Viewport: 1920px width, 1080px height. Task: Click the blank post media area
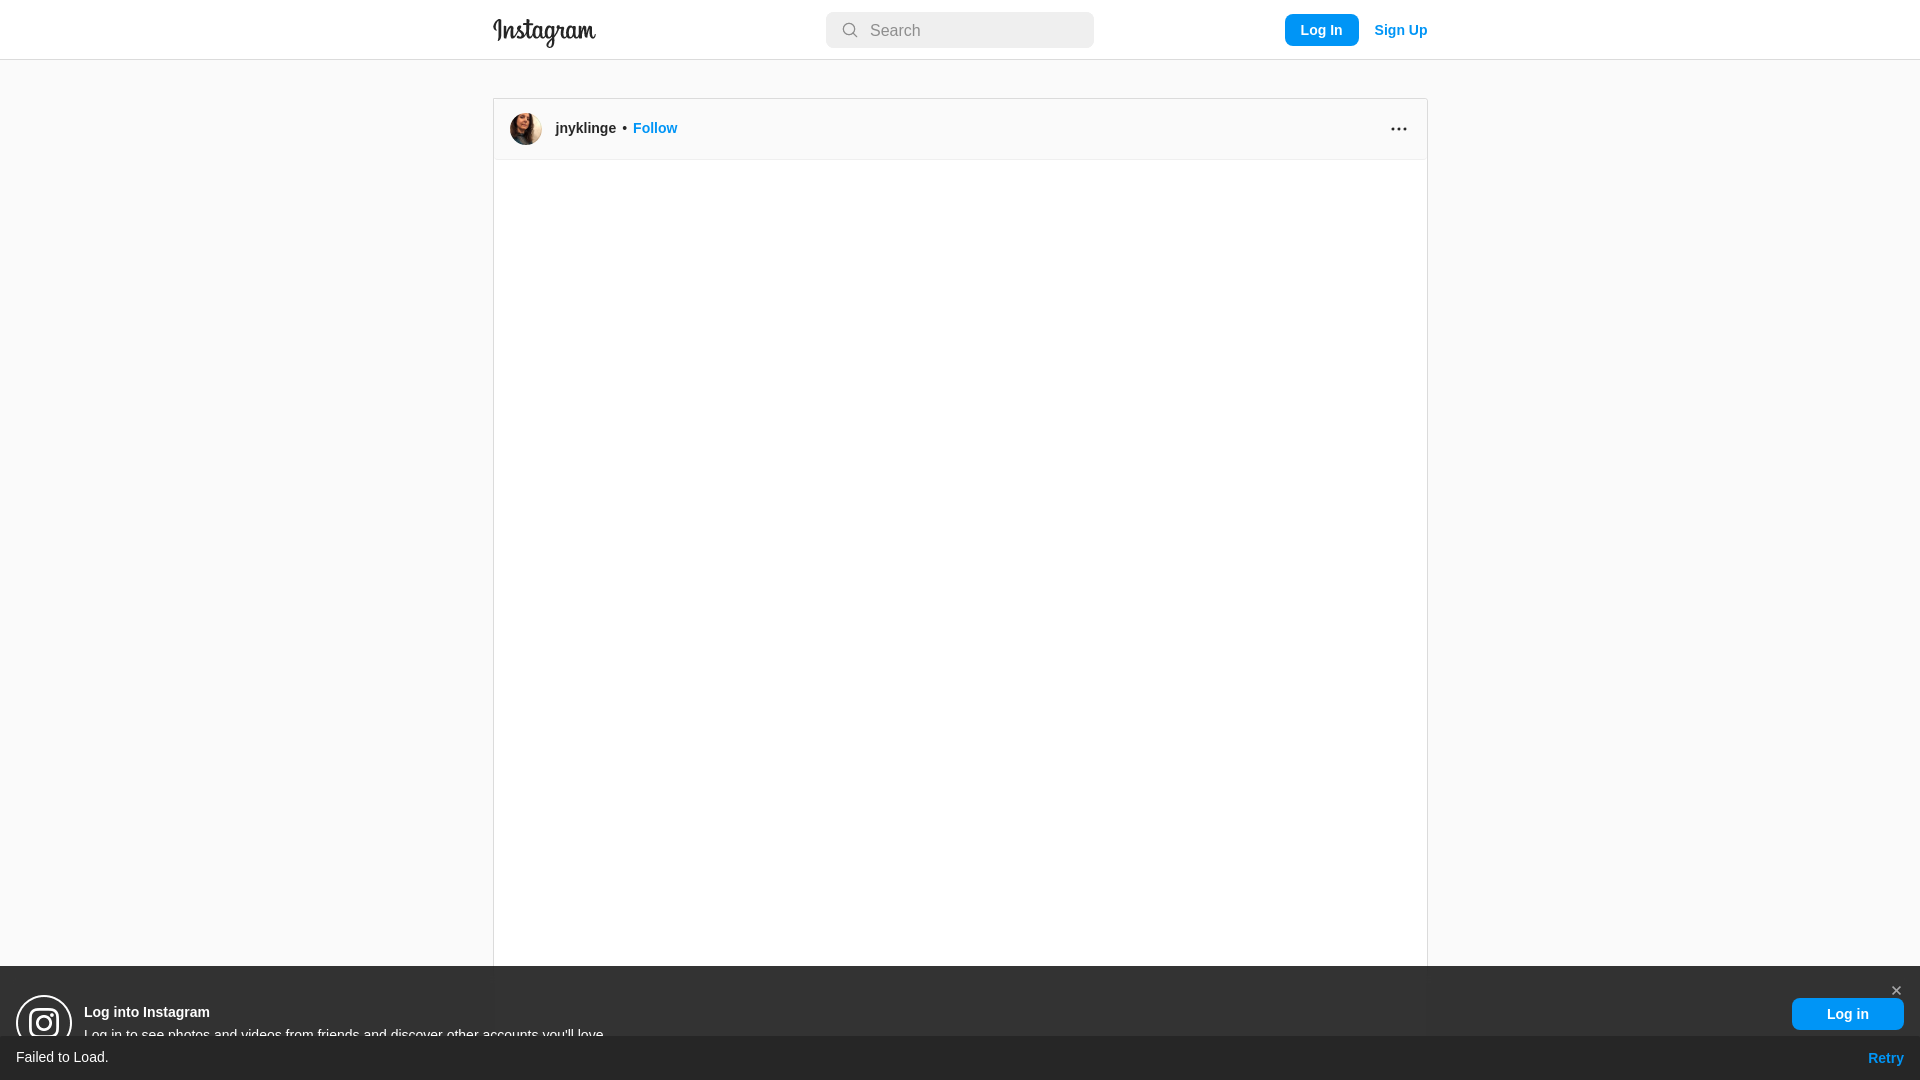(x=960, y=560)
